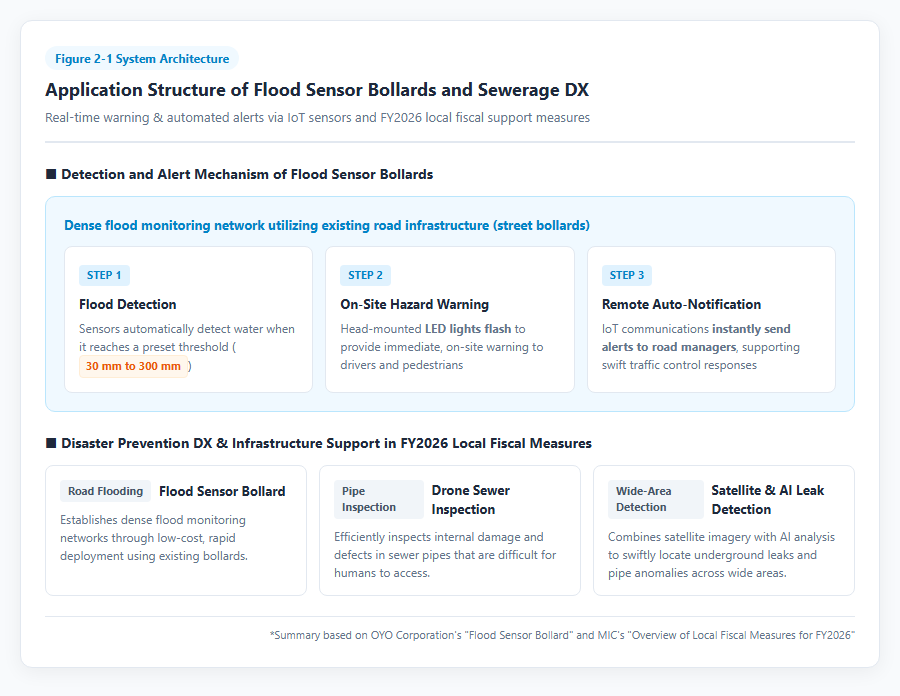The image size is (900, 696).
Task: Click the "STEP 2" badge
Action: click(x=365, y=275)
